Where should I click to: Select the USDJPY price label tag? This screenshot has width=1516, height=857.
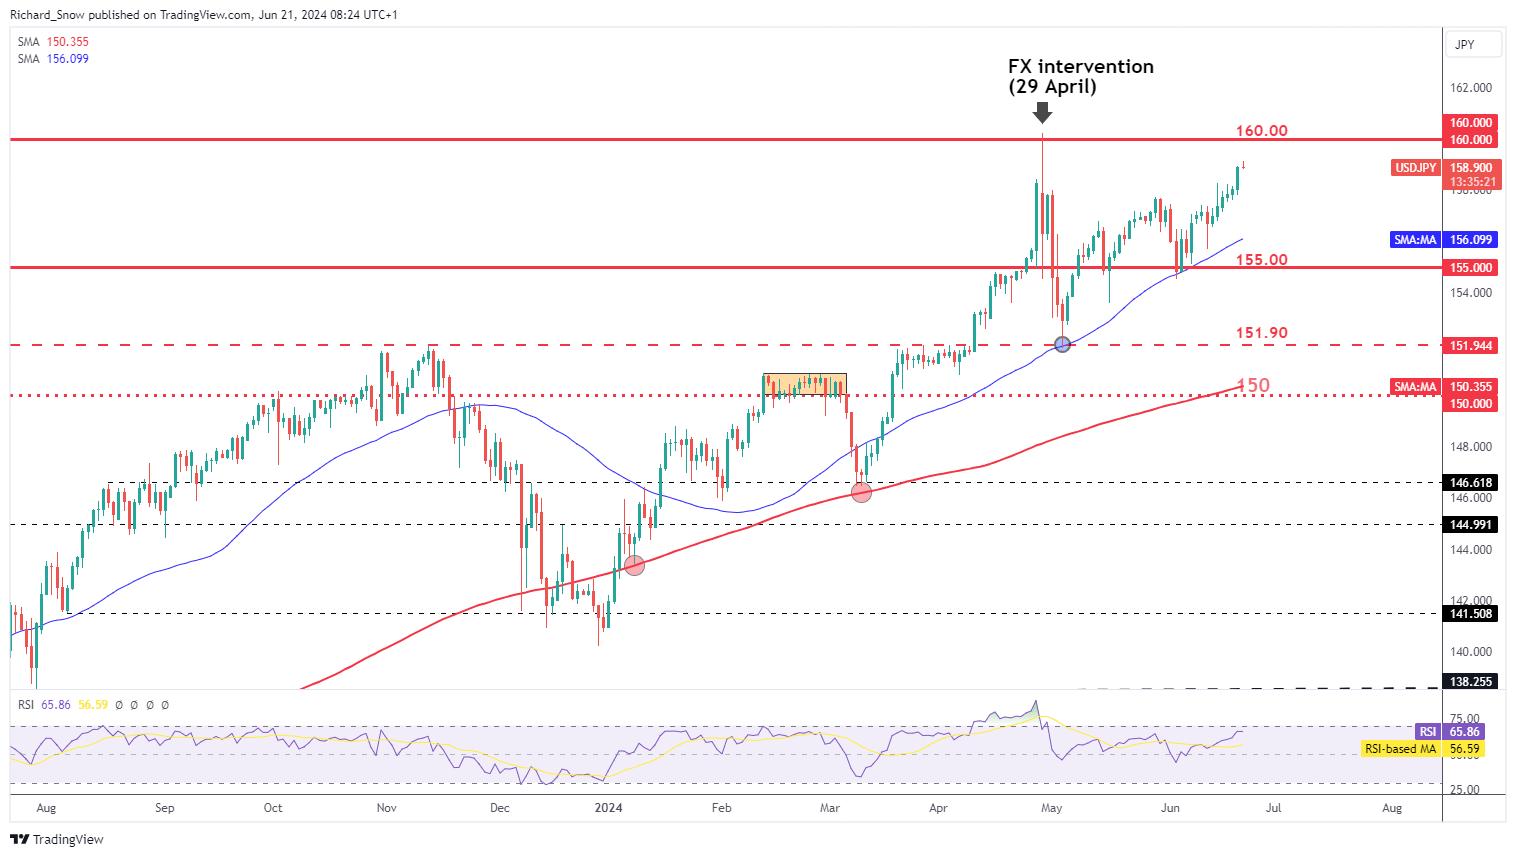(x=1415, y=168)
